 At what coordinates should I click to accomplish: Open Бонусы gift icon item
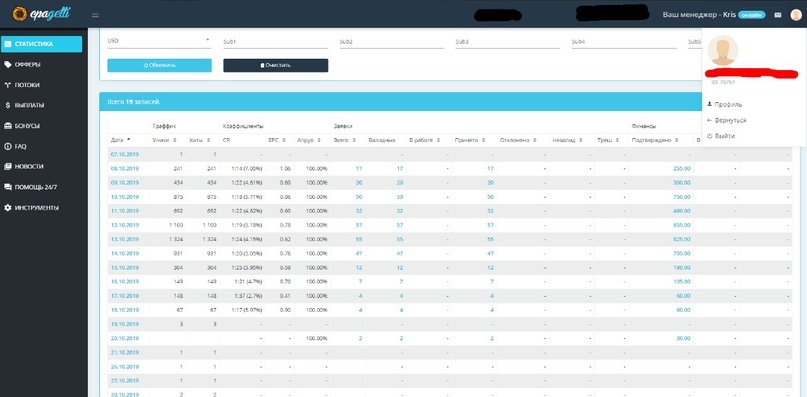[x=8, y=126]
